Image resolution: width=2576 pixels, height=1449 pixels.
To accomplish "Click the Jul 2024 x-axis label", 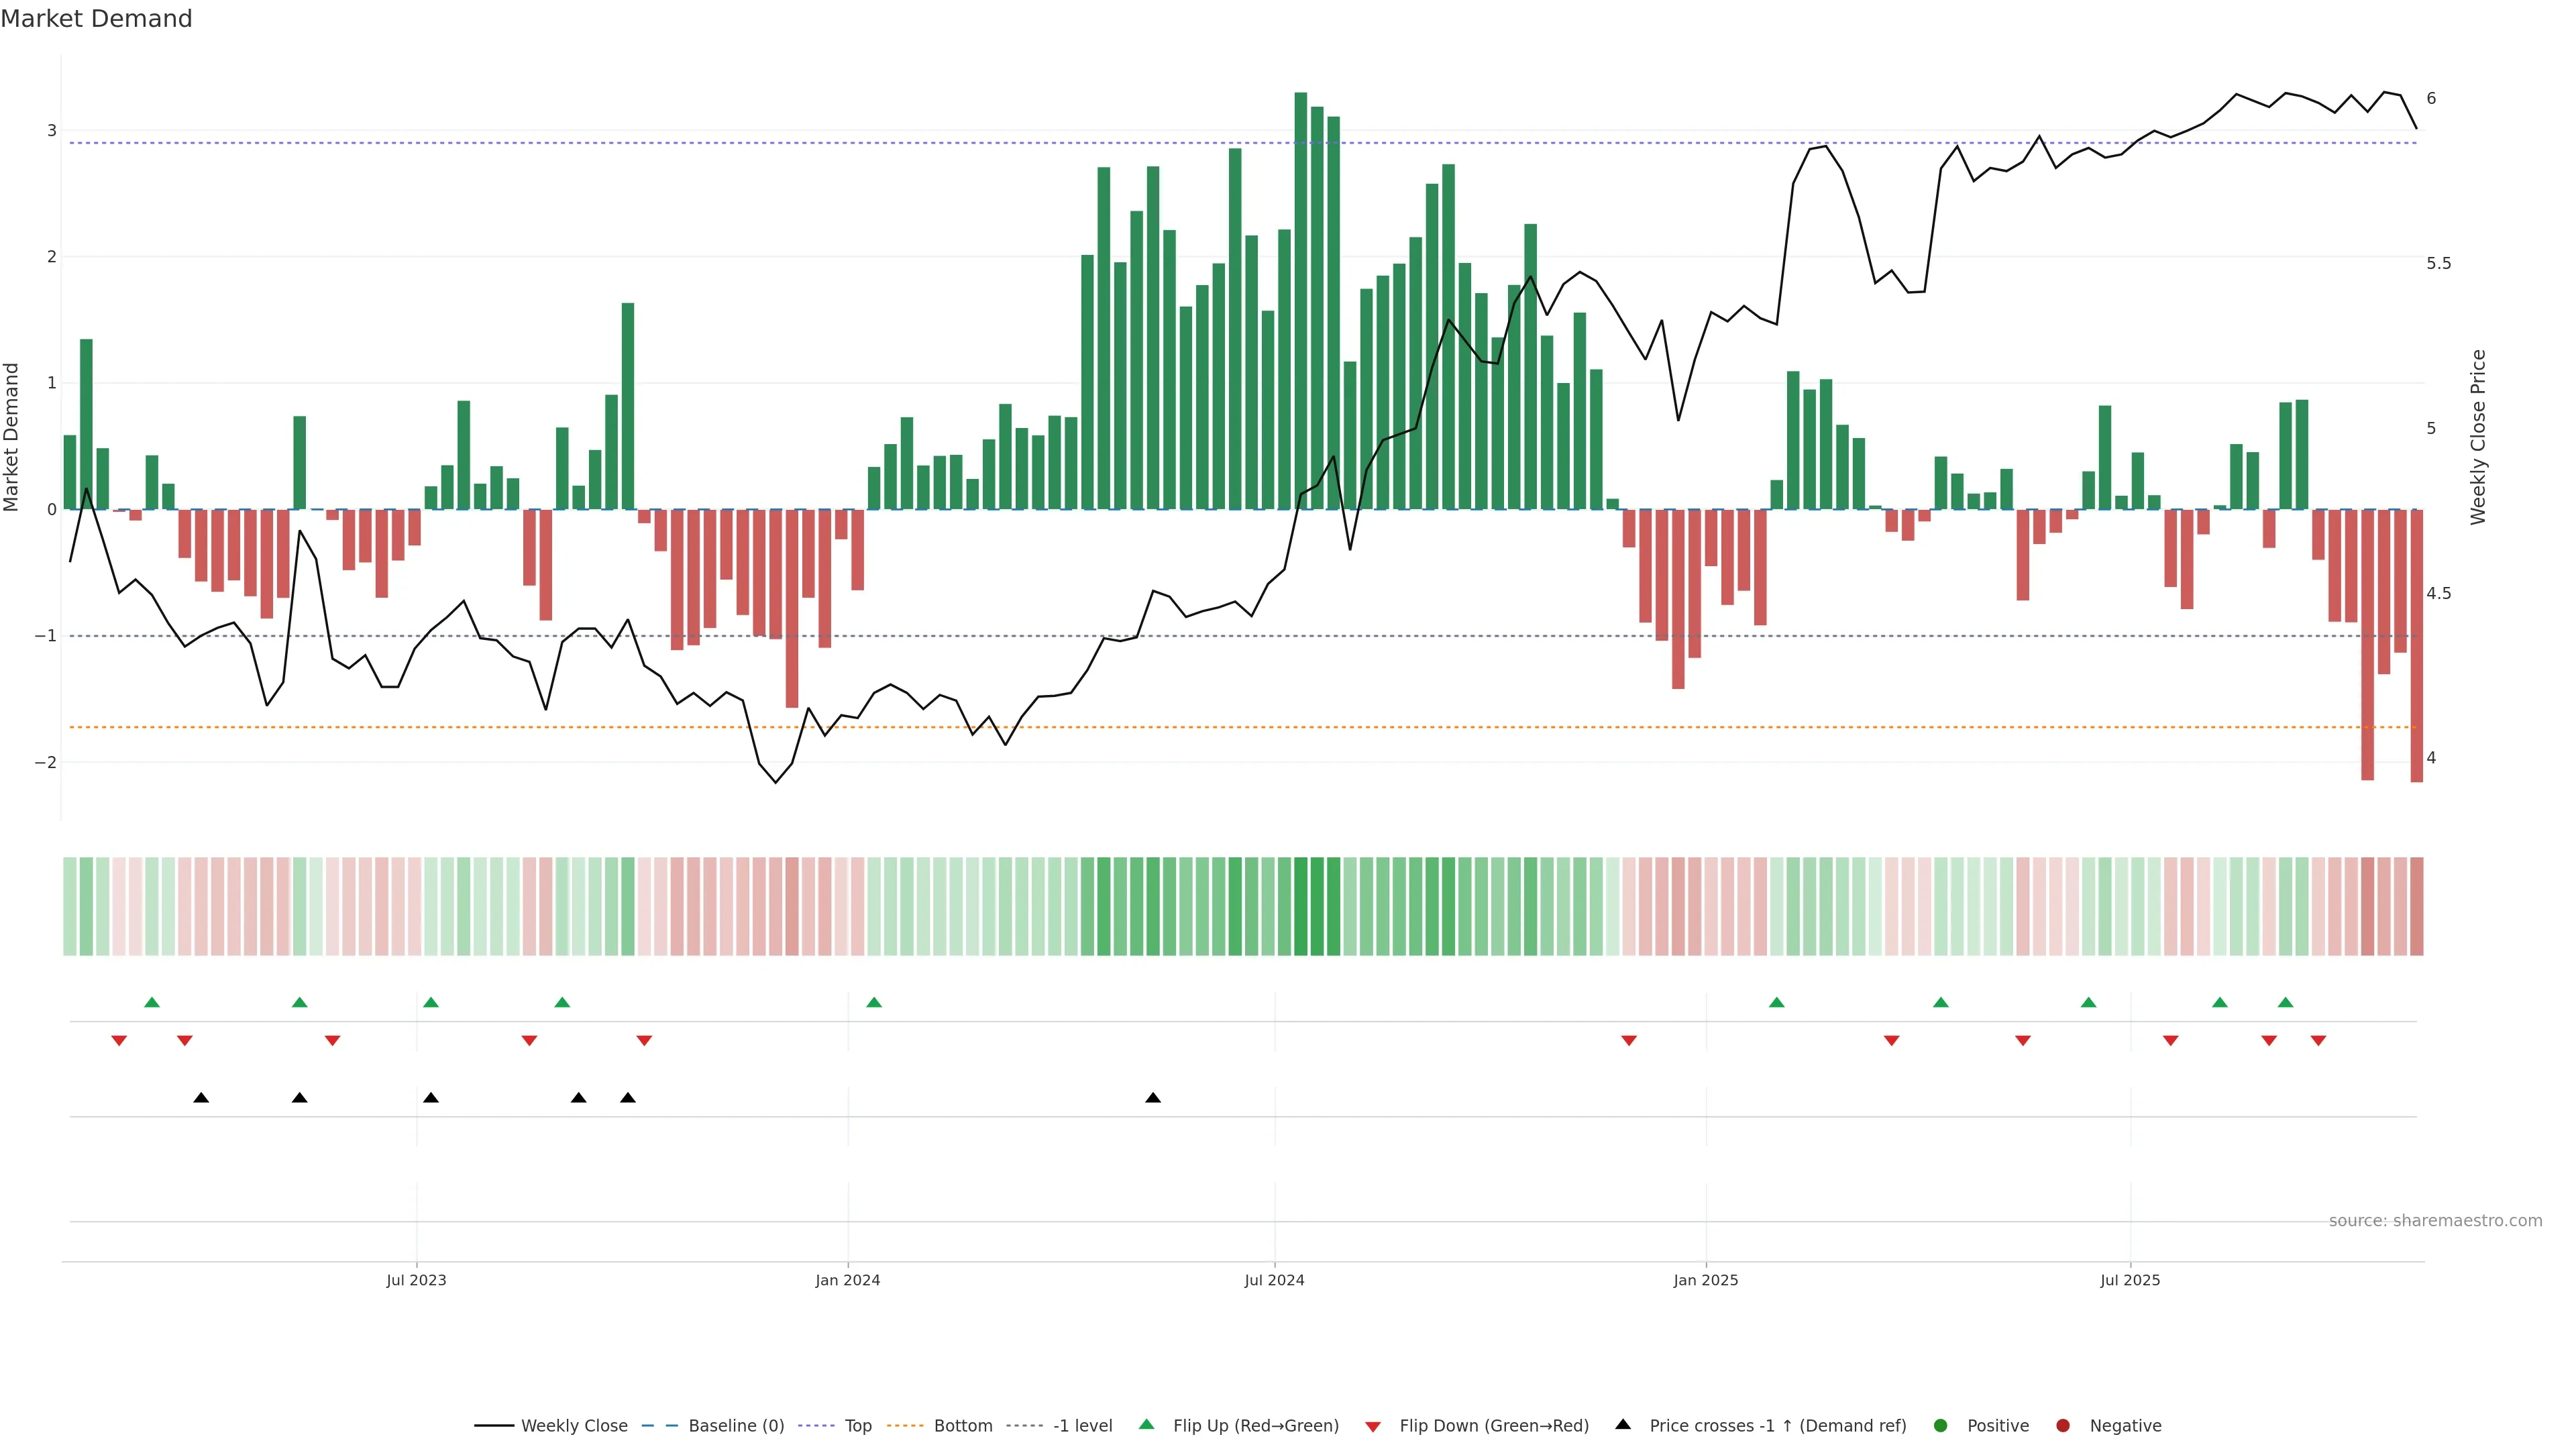I will tap(1274, 1280).
